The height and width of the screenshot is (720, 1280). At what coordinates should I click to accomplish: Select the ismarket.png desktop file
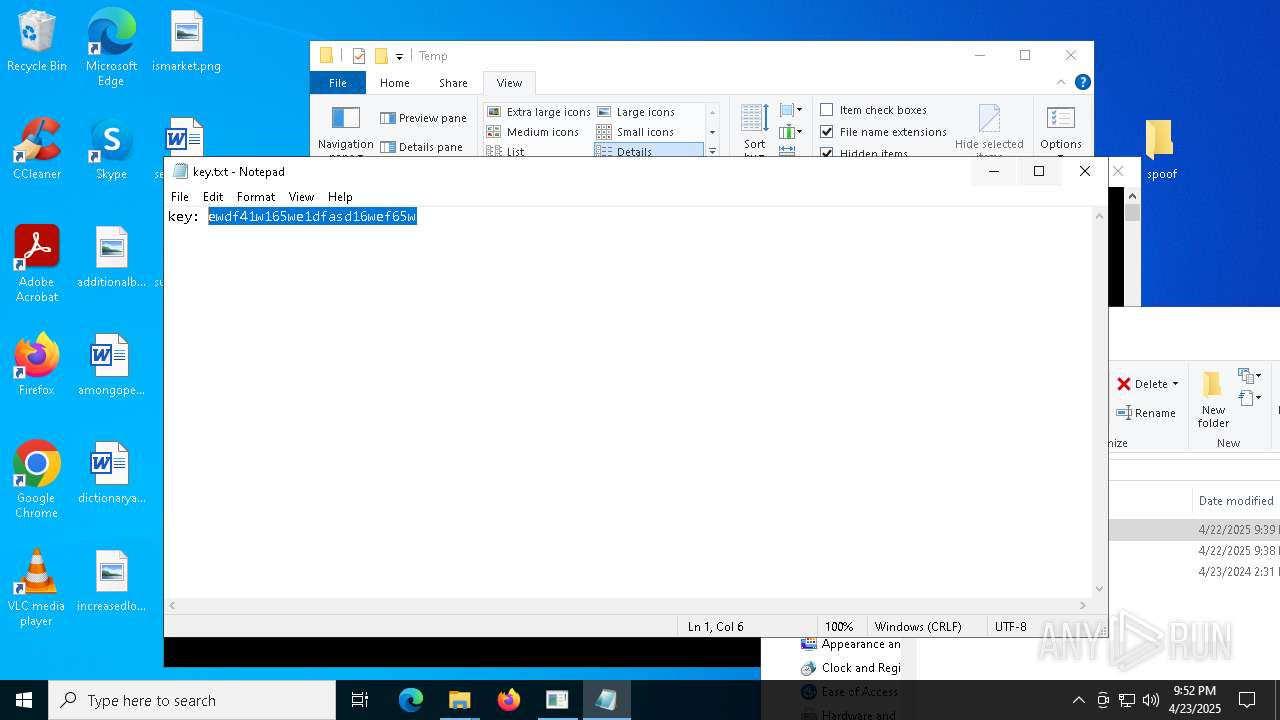[x=186, y=41]
